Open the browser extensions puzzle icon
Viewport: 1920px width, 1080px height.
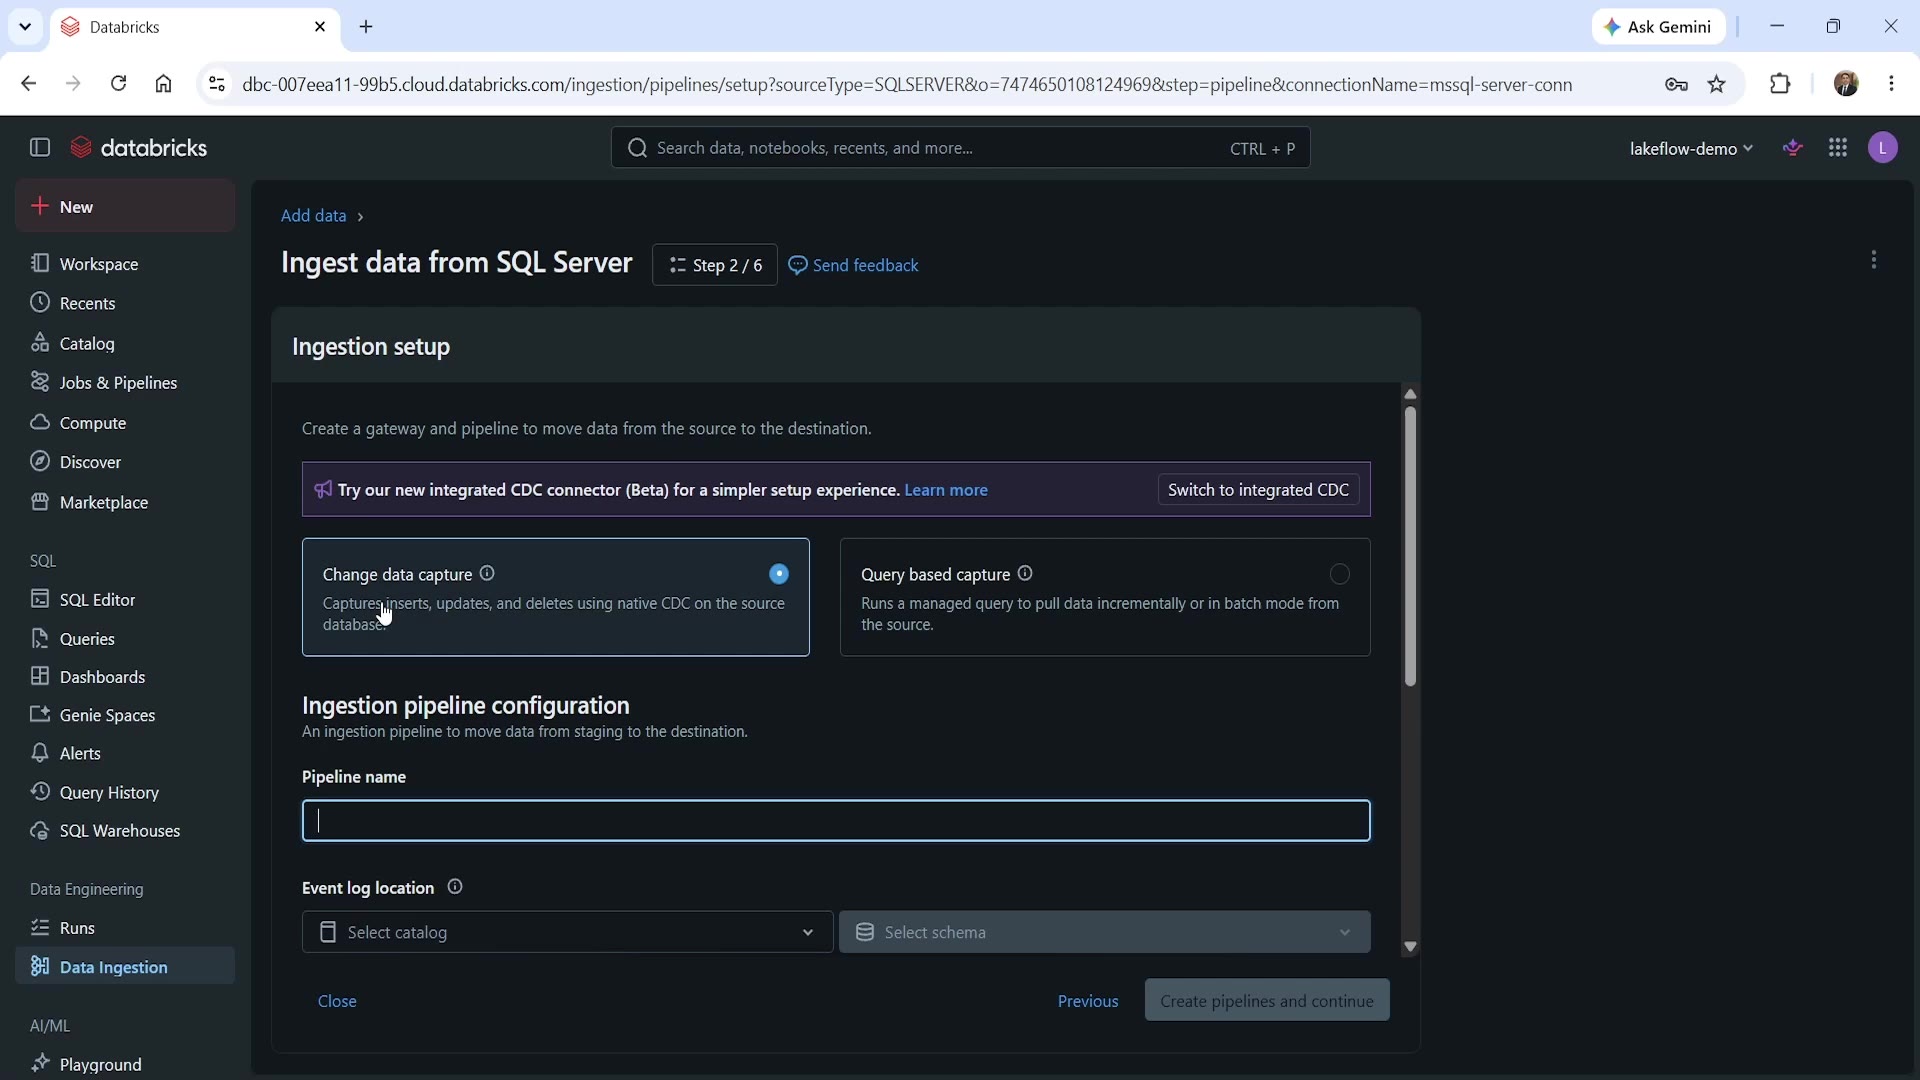(x=1780, y=84)
